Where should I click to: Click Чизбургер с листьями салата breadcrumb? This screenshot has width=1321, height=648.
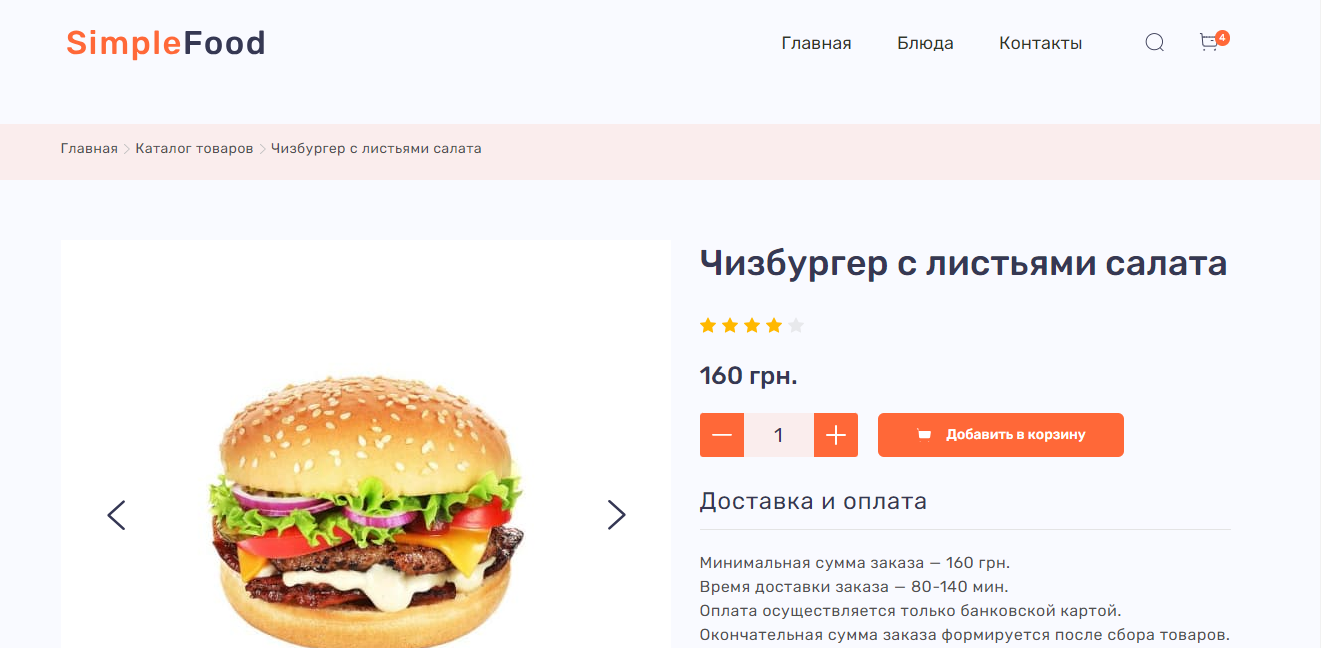pyautogui.click(x=376, y=148)
